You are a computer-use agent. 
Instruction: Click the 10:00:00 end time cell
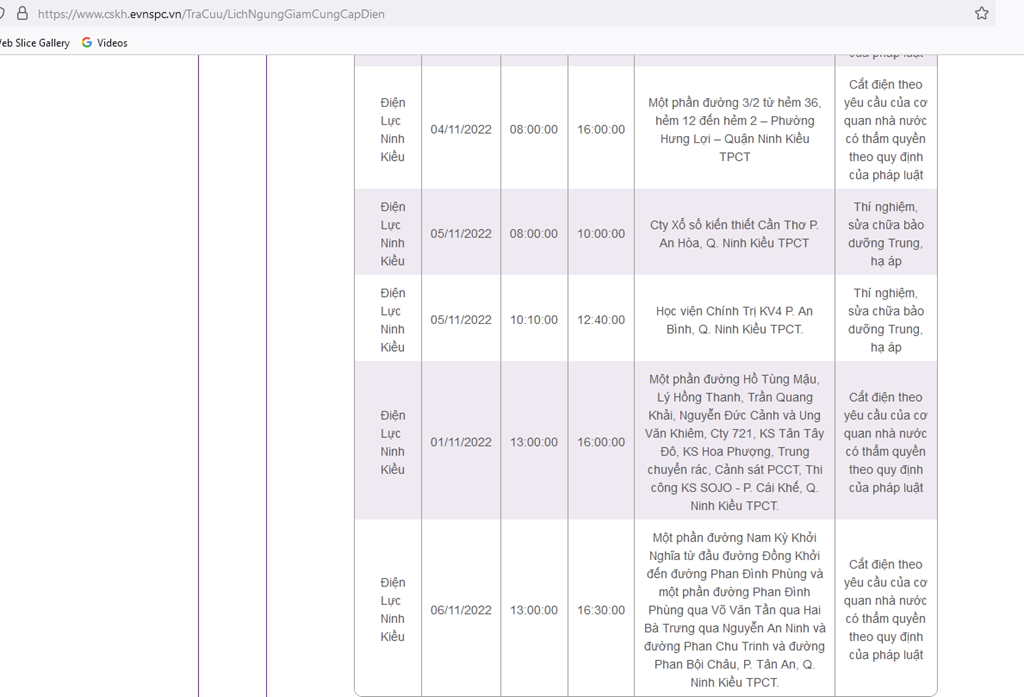tap(601, 234)
